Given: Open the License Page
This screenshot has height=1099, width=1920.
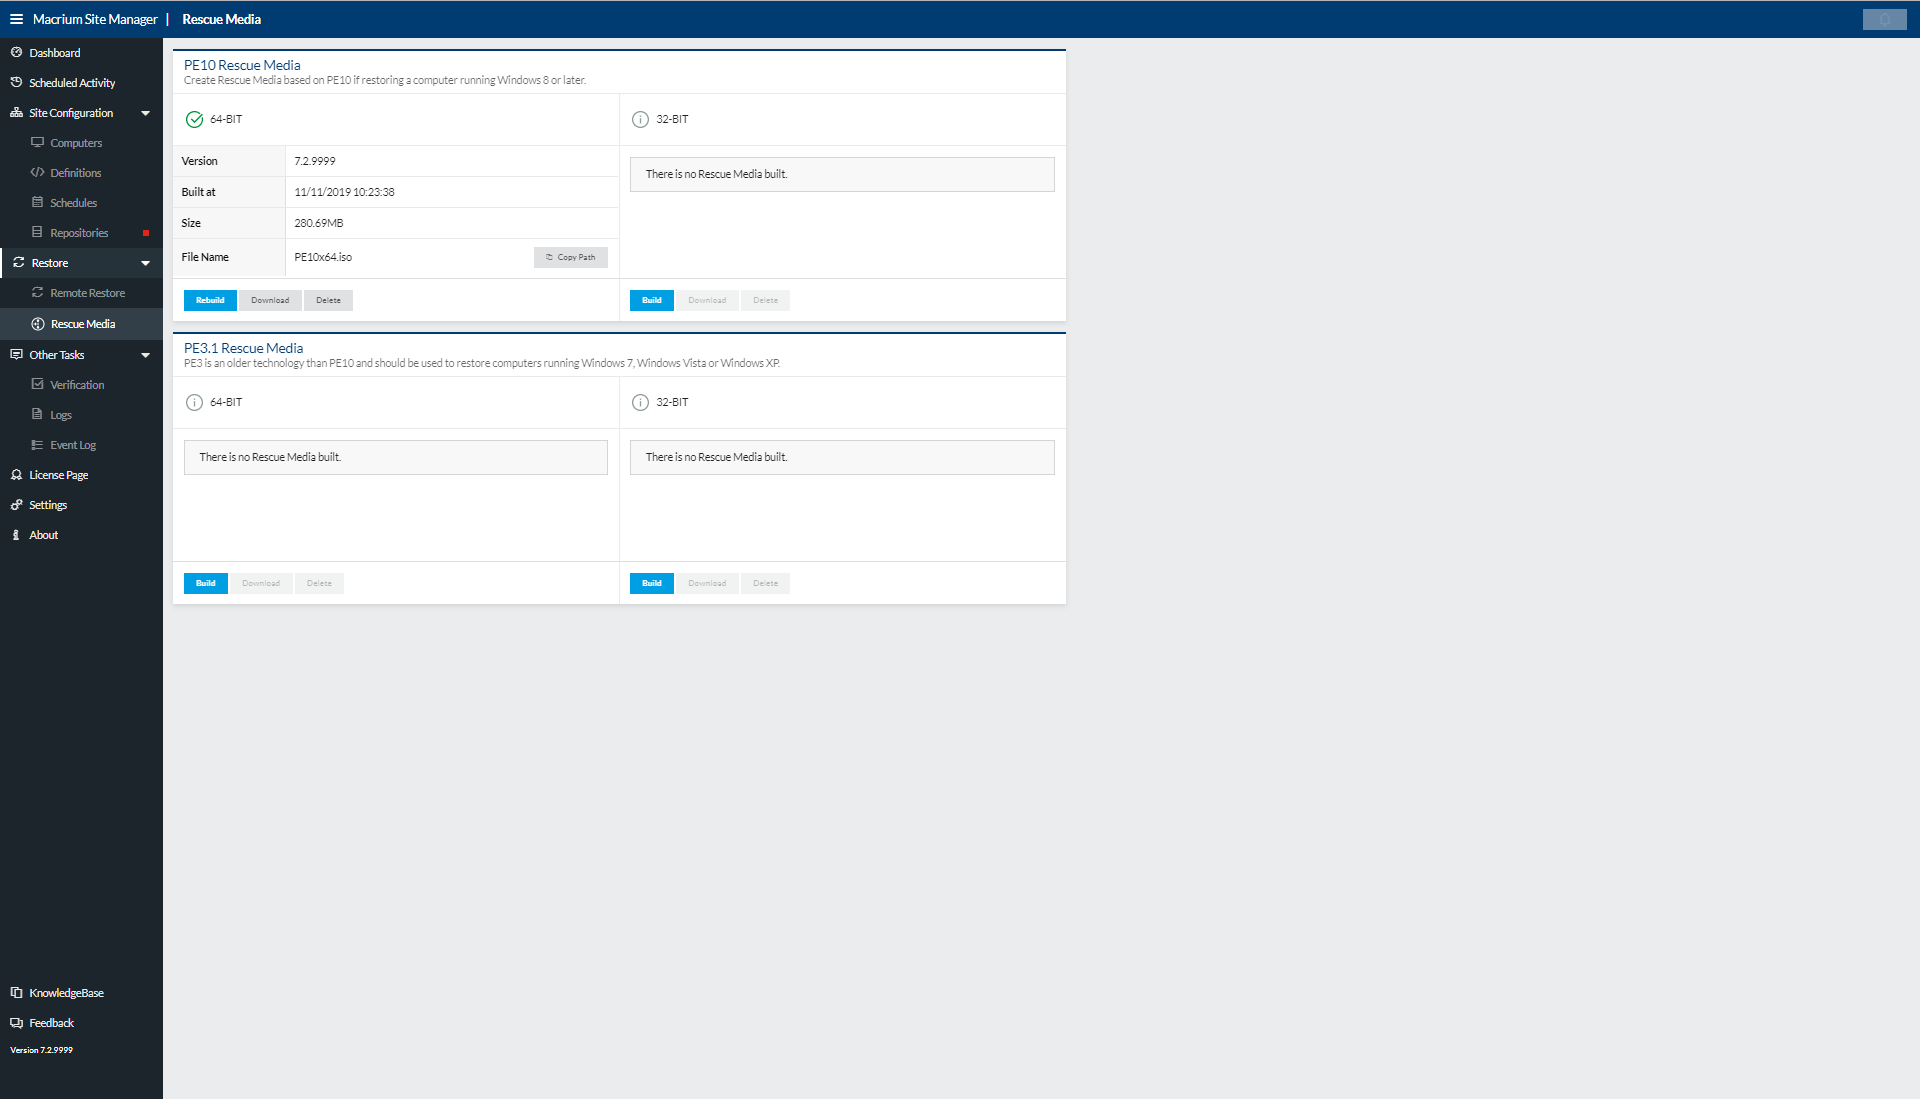Looking at the screenshot, I should 58,474.
